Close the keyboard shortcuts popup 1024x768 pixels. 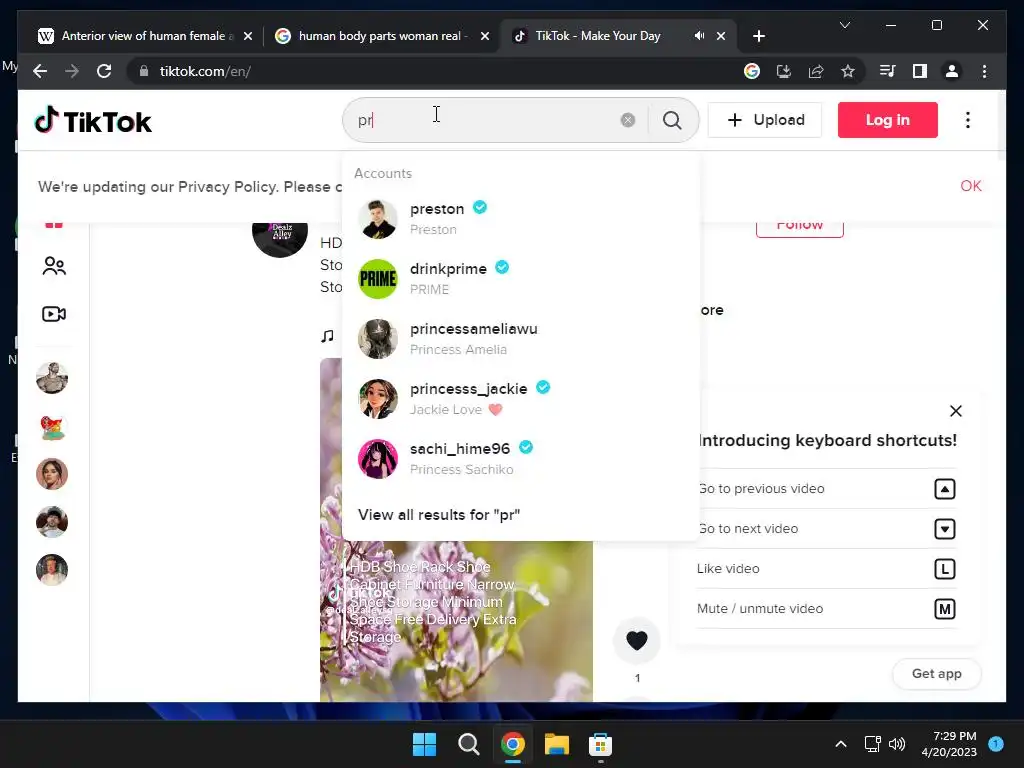(x=955, y=411)
